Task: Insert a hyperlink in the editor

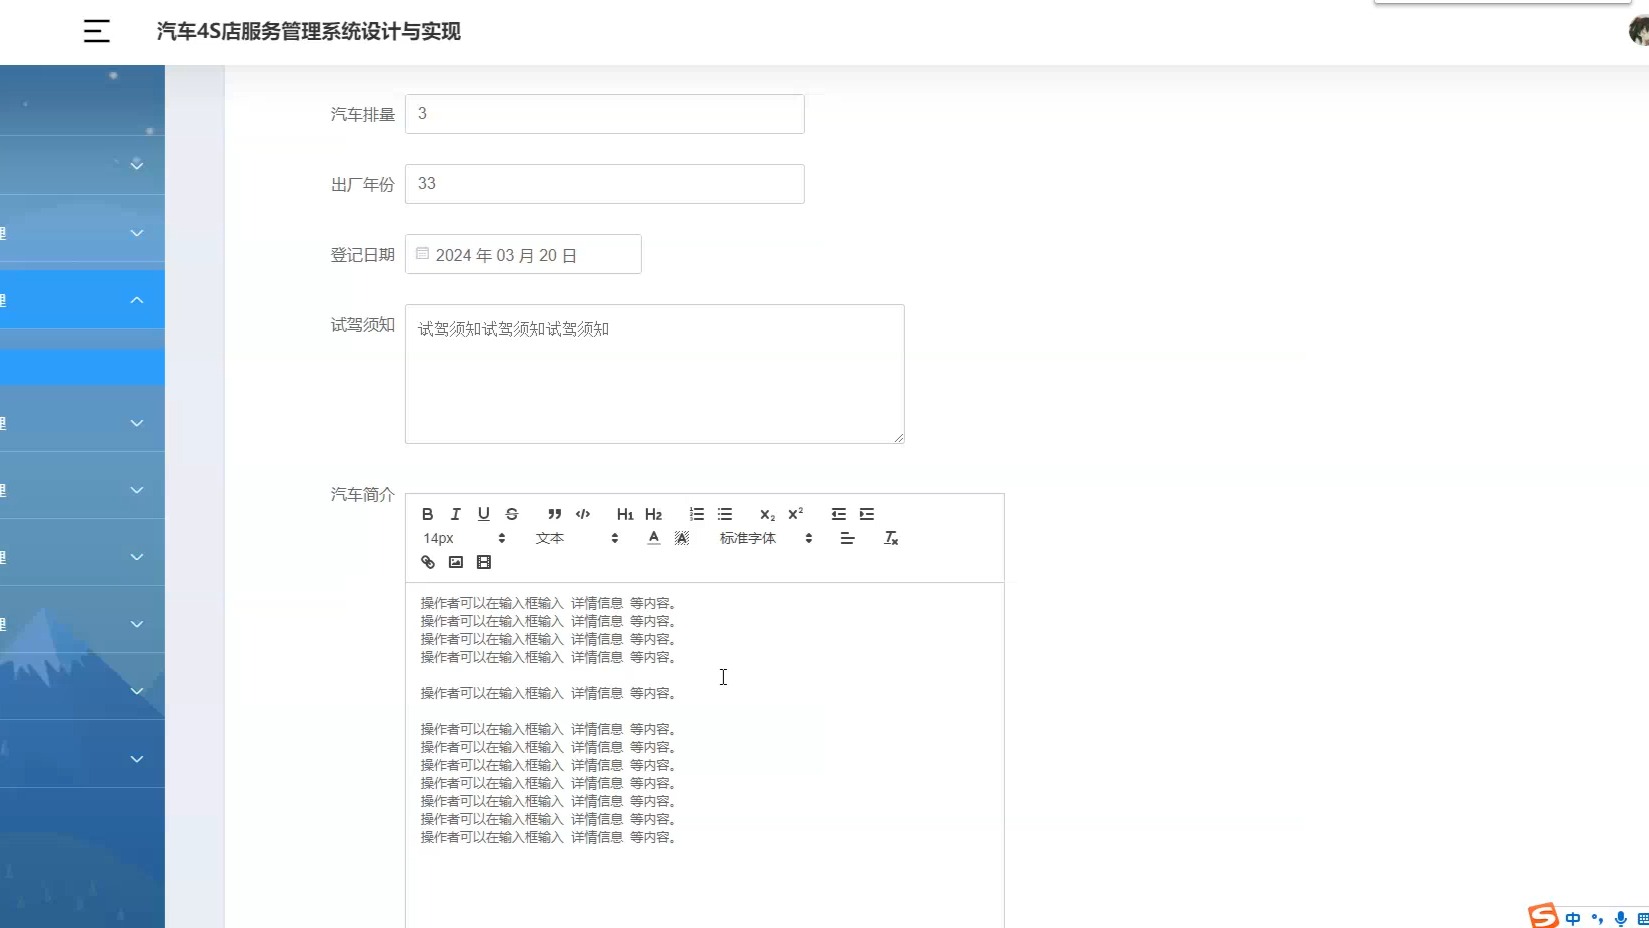Action: (x=427, y=562)
